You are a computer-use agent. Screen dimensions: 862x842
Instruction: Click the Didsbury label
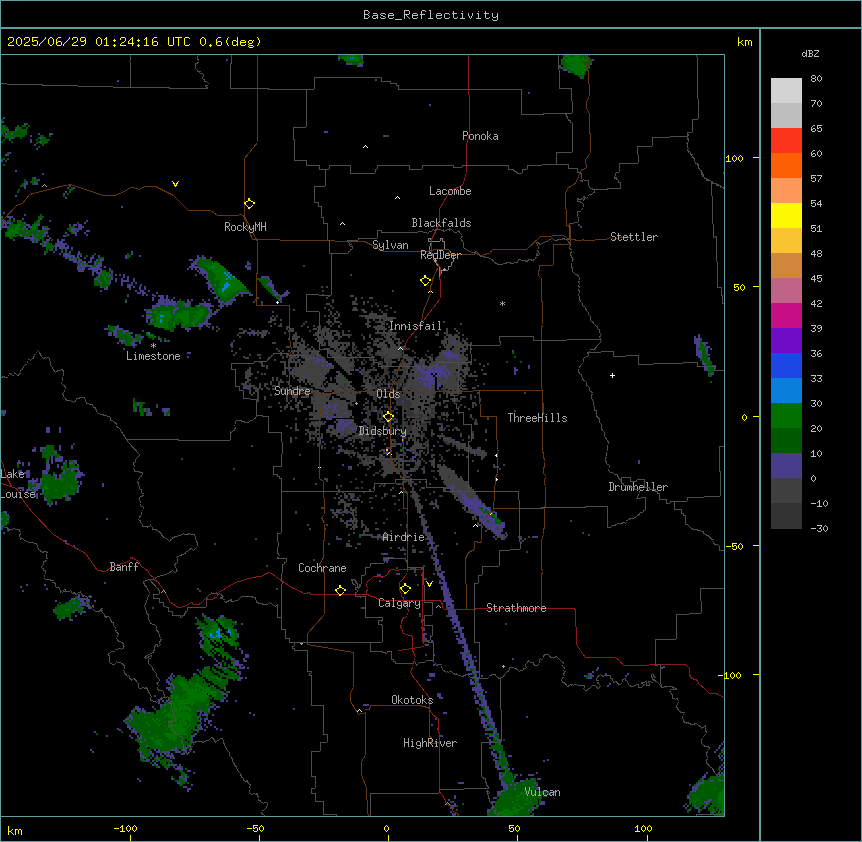383,431
